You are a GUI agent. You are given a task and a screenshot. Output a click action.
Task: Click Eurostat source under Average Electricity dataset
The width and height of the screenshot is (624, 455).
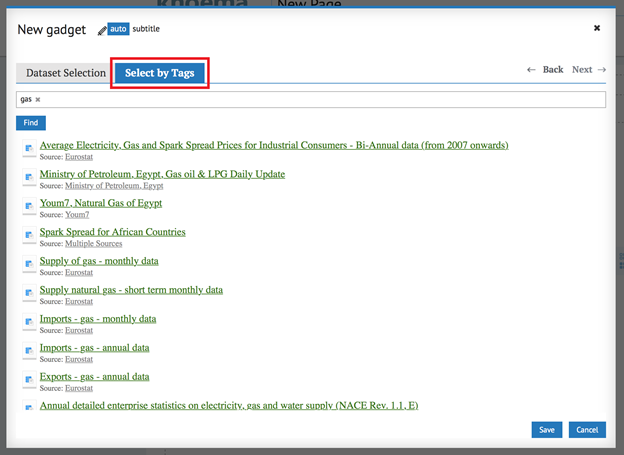click(79, 157)
